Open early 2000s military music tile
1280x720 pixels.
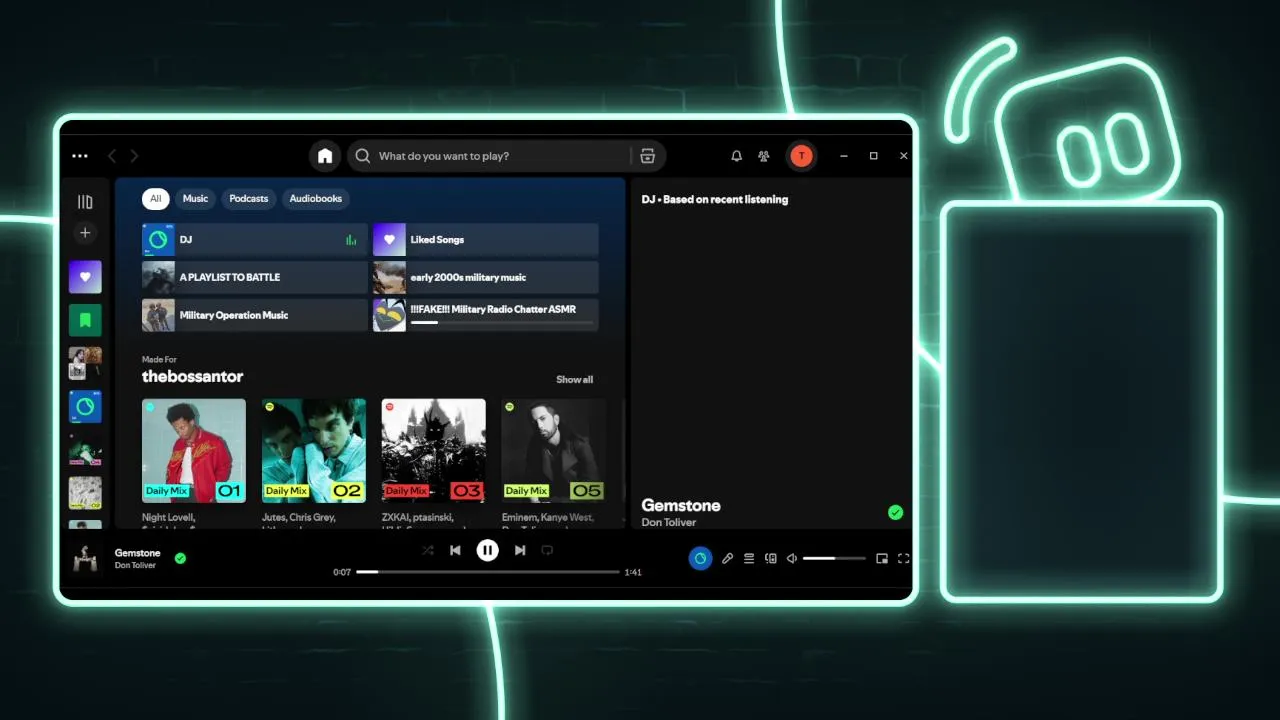(486, 277)
